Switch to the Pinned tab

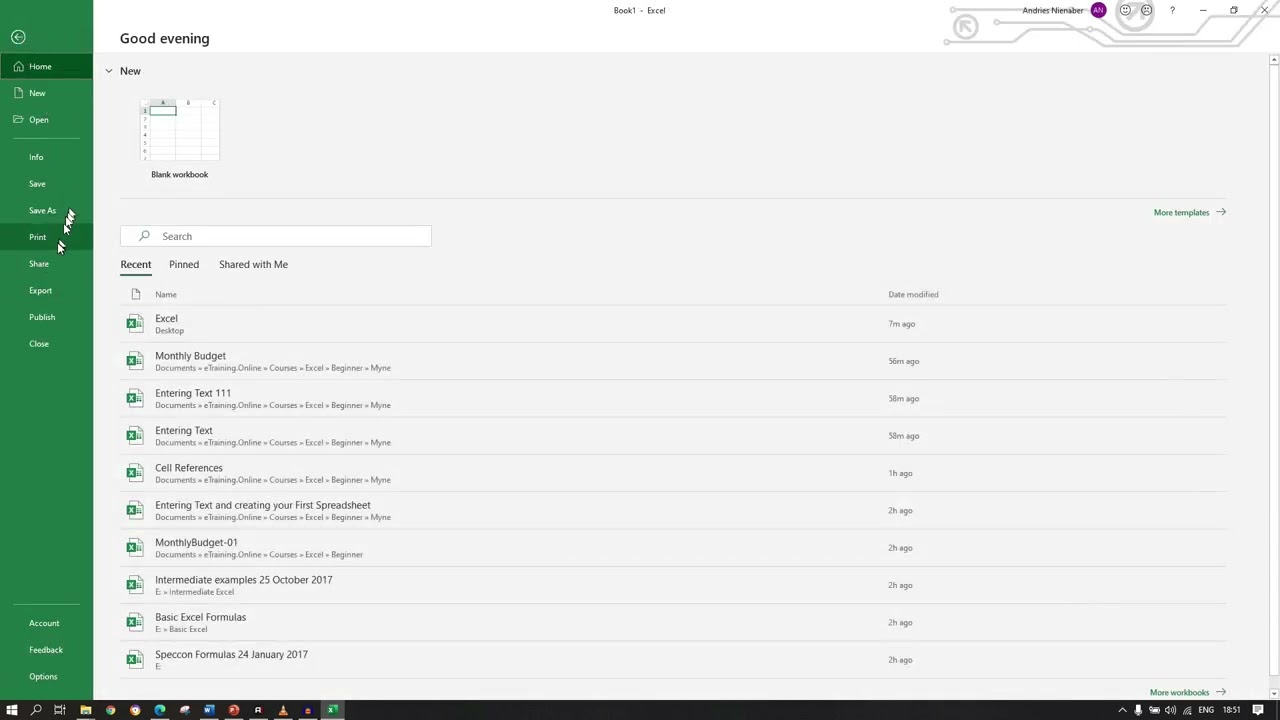click(x=184, y=264)
